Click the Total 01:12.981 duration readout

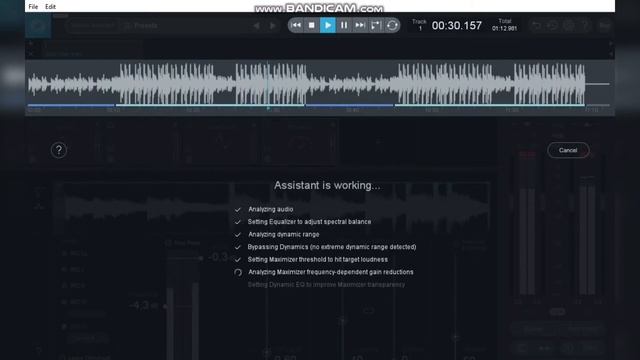(504, 25)
